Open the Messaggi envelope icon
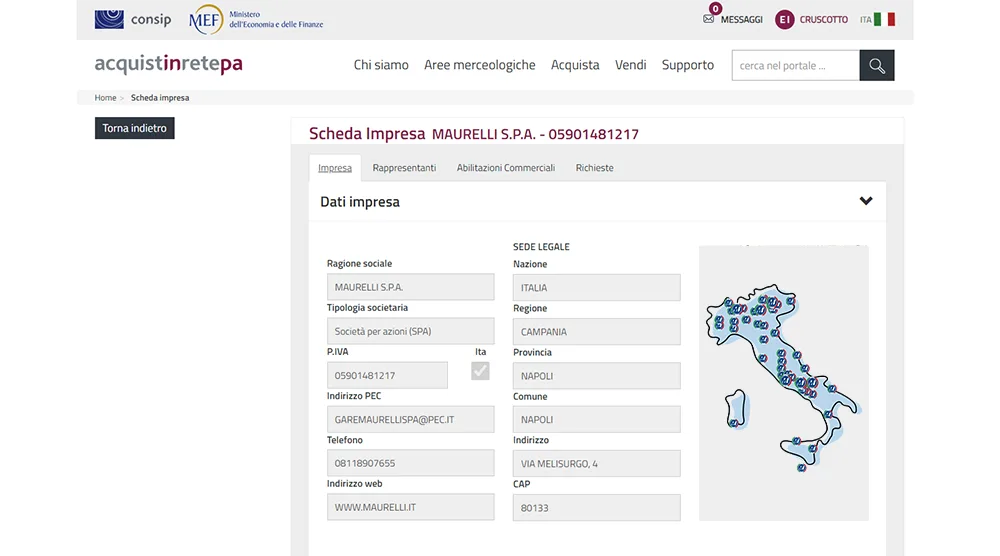1000x556 pixels. click(709, 19)
